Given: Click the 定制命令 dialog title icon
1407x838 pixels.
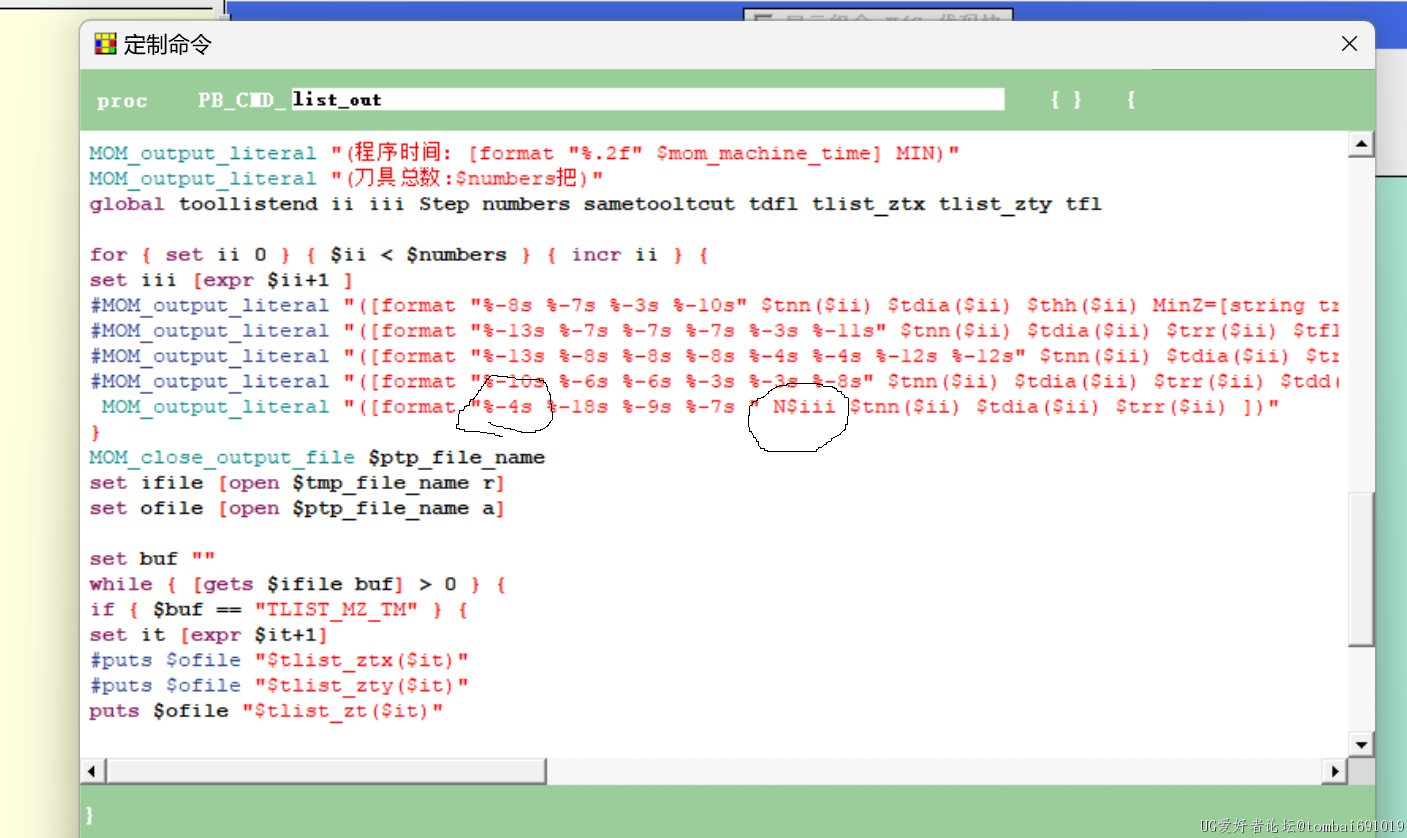Looking at the screenshot, I should tap(105, 44).
